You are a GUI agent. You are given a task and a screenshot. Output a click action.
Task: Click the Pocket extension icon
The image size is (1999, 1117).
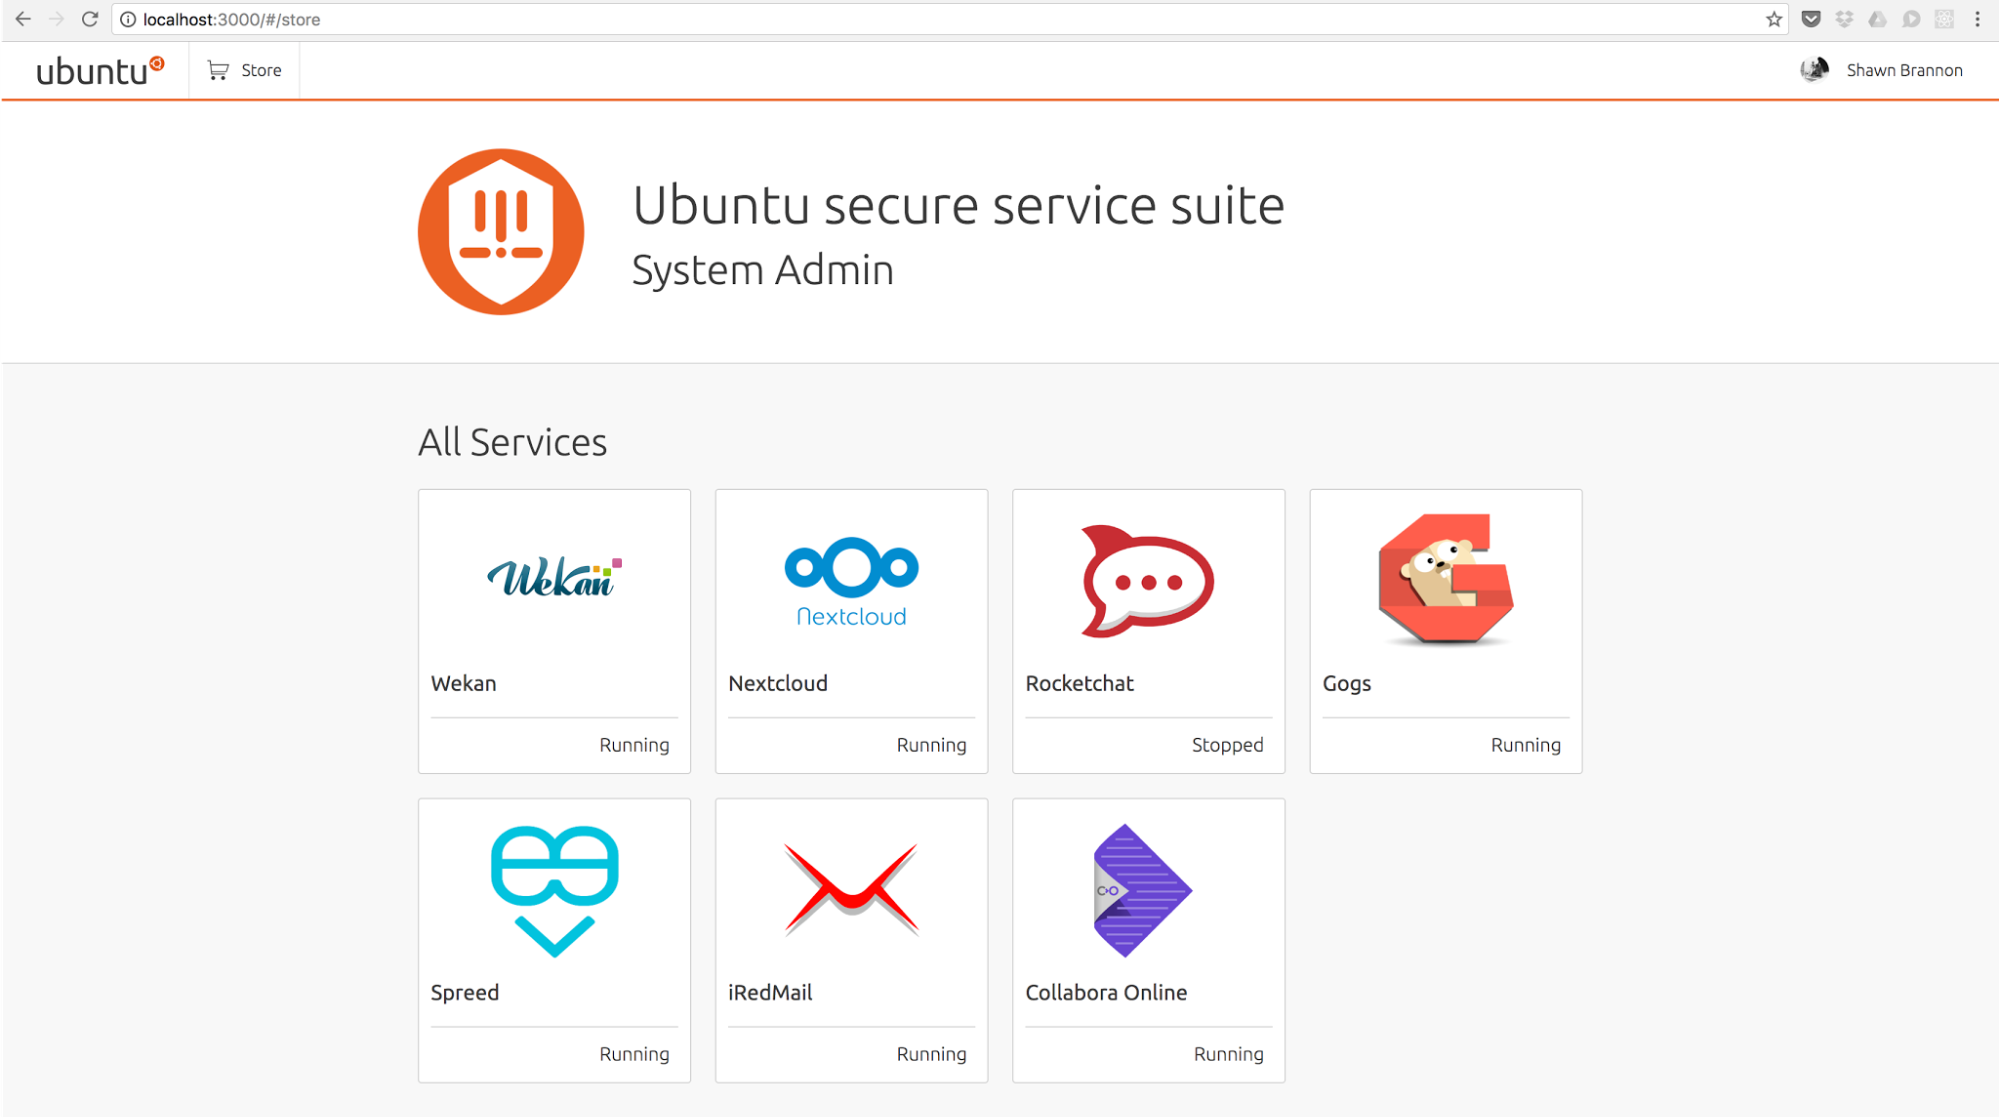pyautogui.click(x=1811, y=19)
